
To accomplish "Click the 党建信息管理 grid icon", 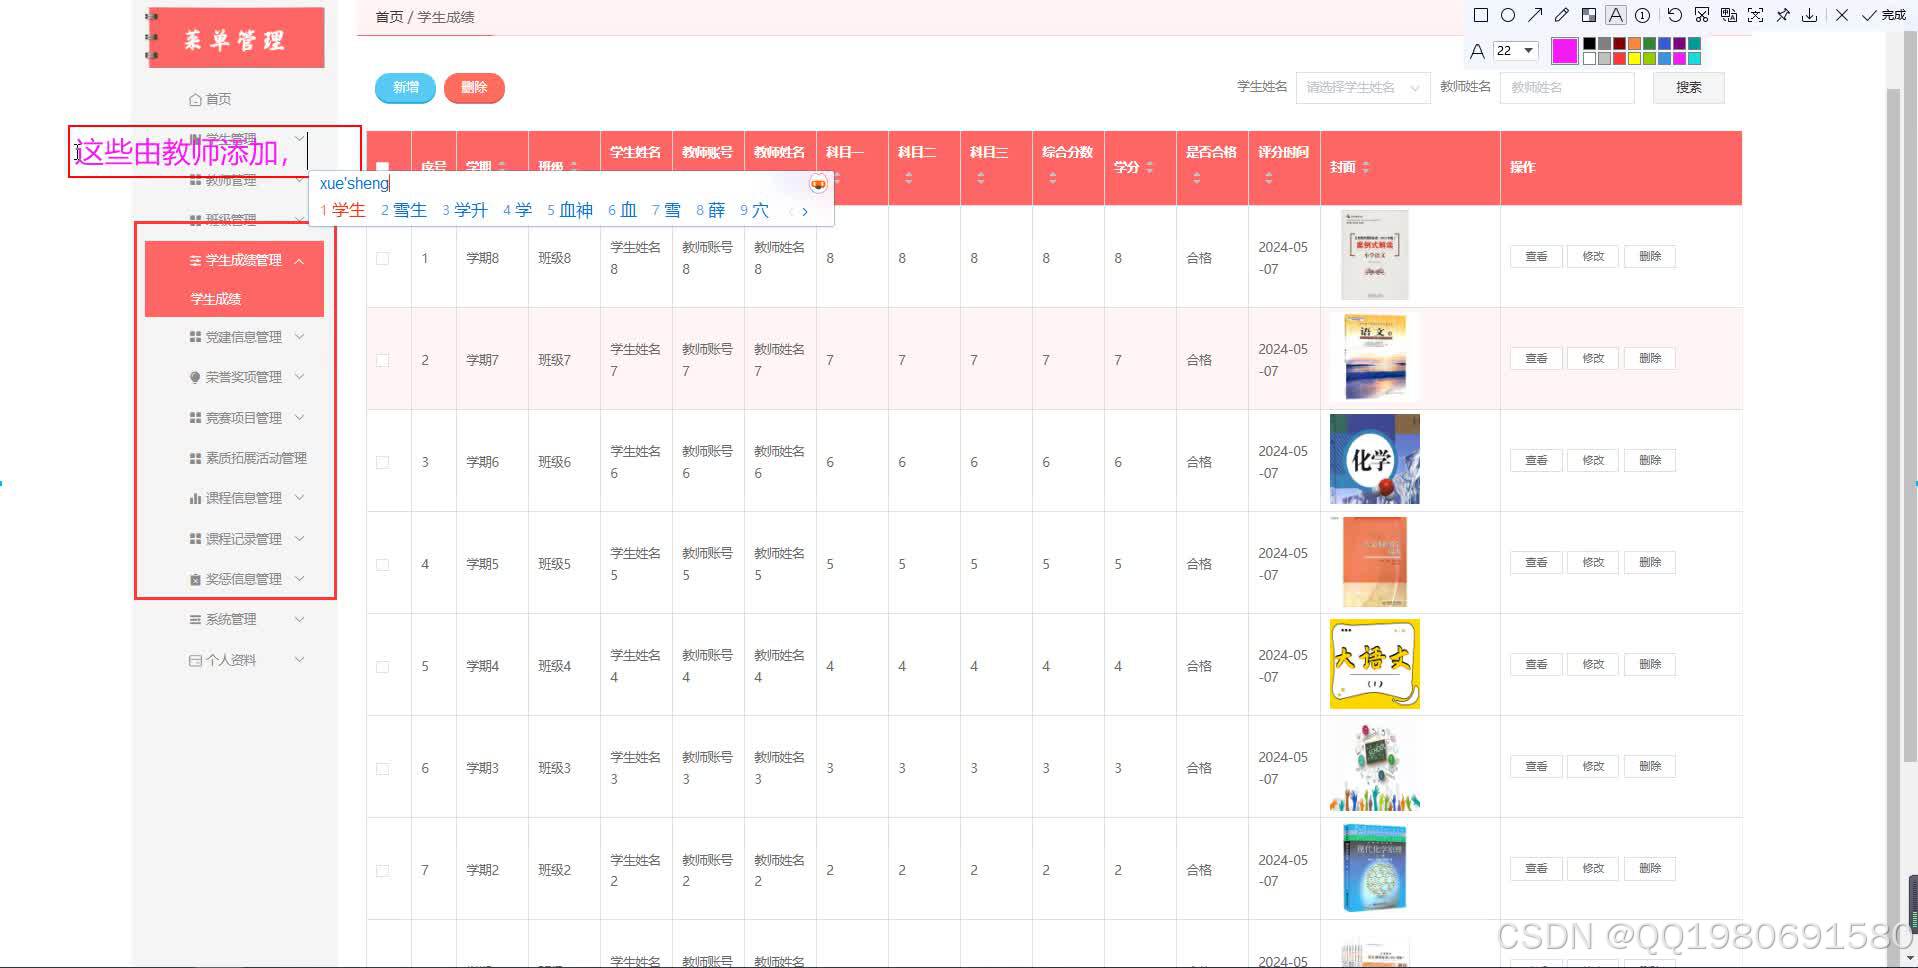I will [x=195, y=337].
